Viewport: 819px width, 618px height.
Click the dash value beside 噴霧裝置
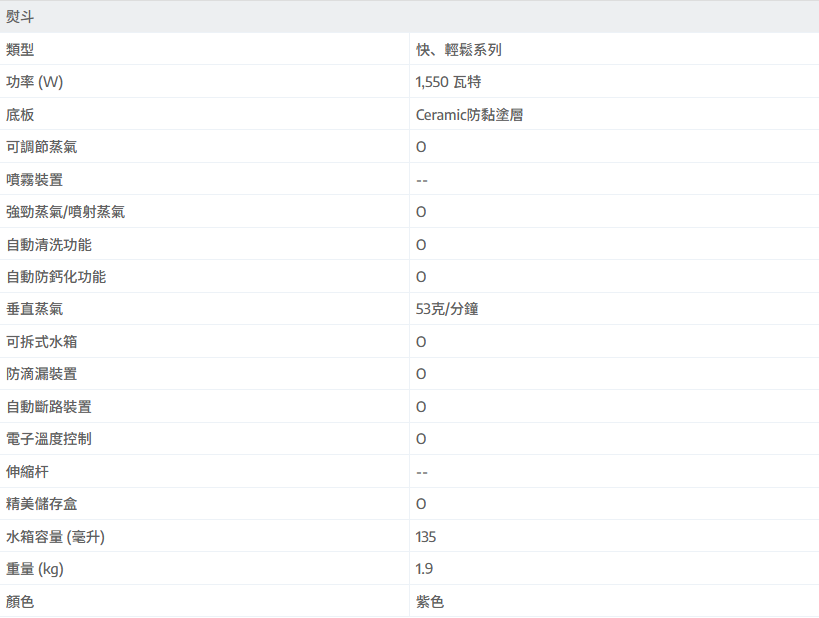tap(422, 180)
